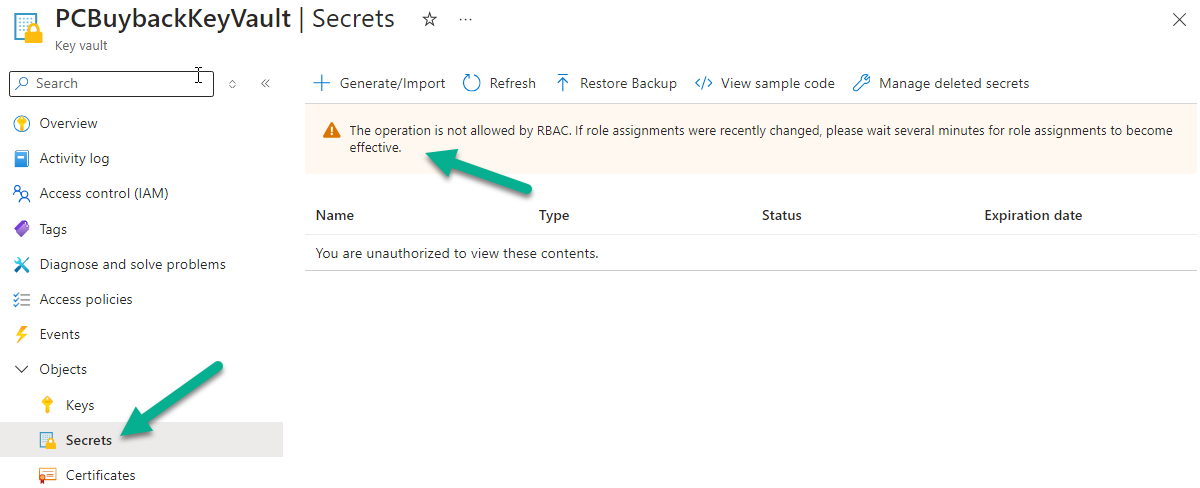Viewport: 1200px width, 488px height.
Task: Click the wrench icon for deleted secrets
Action: pos(861,84)
